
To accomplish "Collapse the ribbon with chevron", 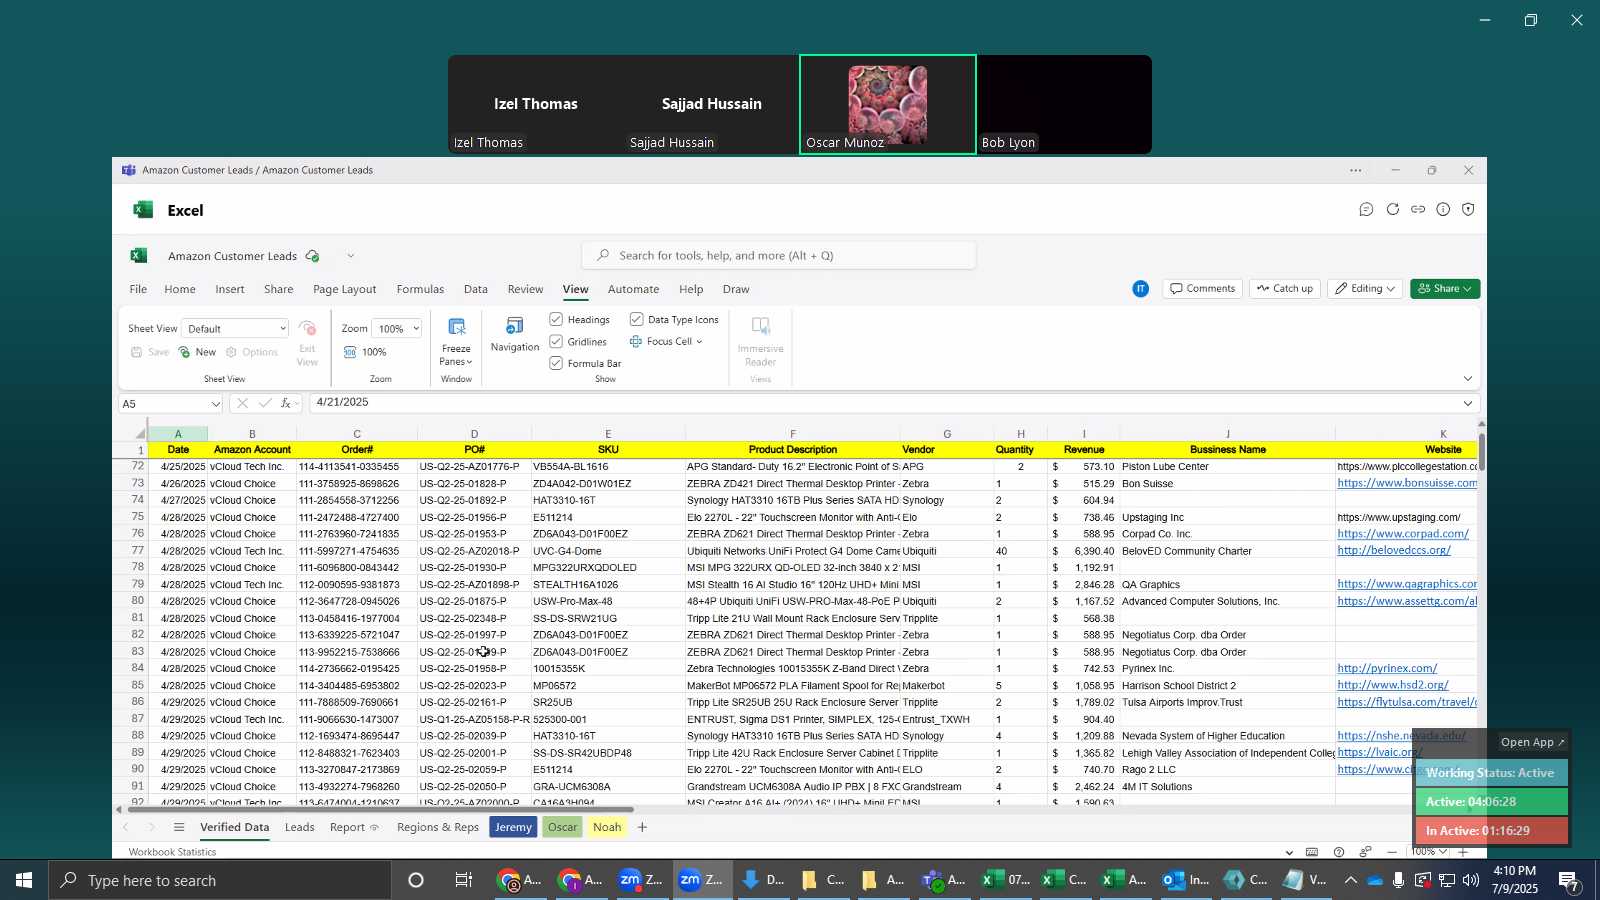I will click(1468, 379).
